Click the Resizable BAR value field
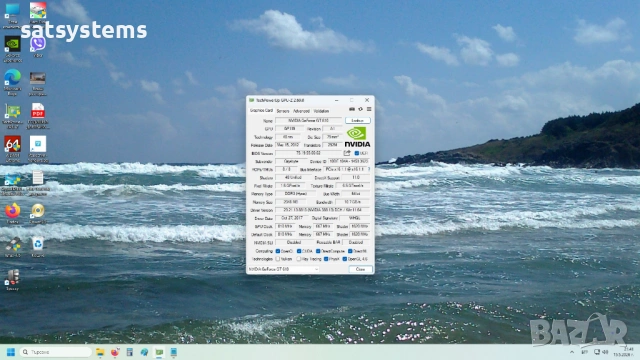Image resolution: width=640 pixels, height=360 pixels. (356, 242)
